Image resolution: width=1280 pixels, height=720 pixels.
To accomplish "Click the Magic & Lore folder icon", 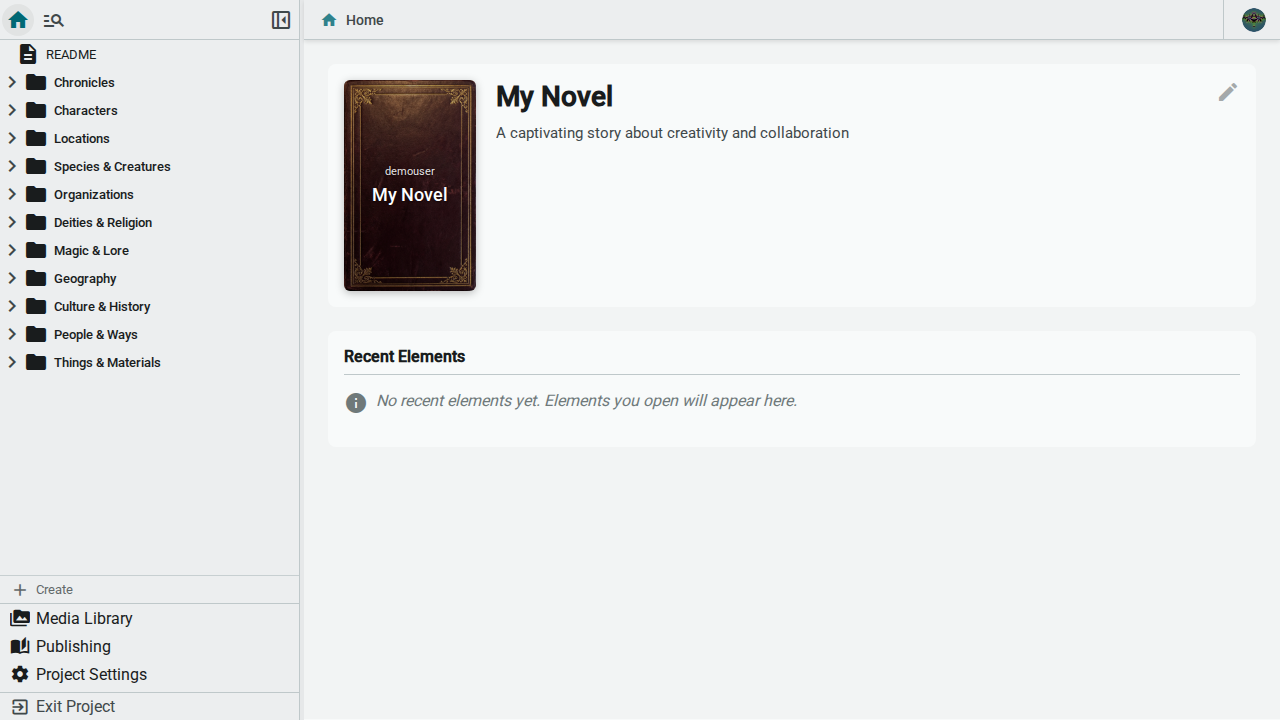I will (36, 250).
